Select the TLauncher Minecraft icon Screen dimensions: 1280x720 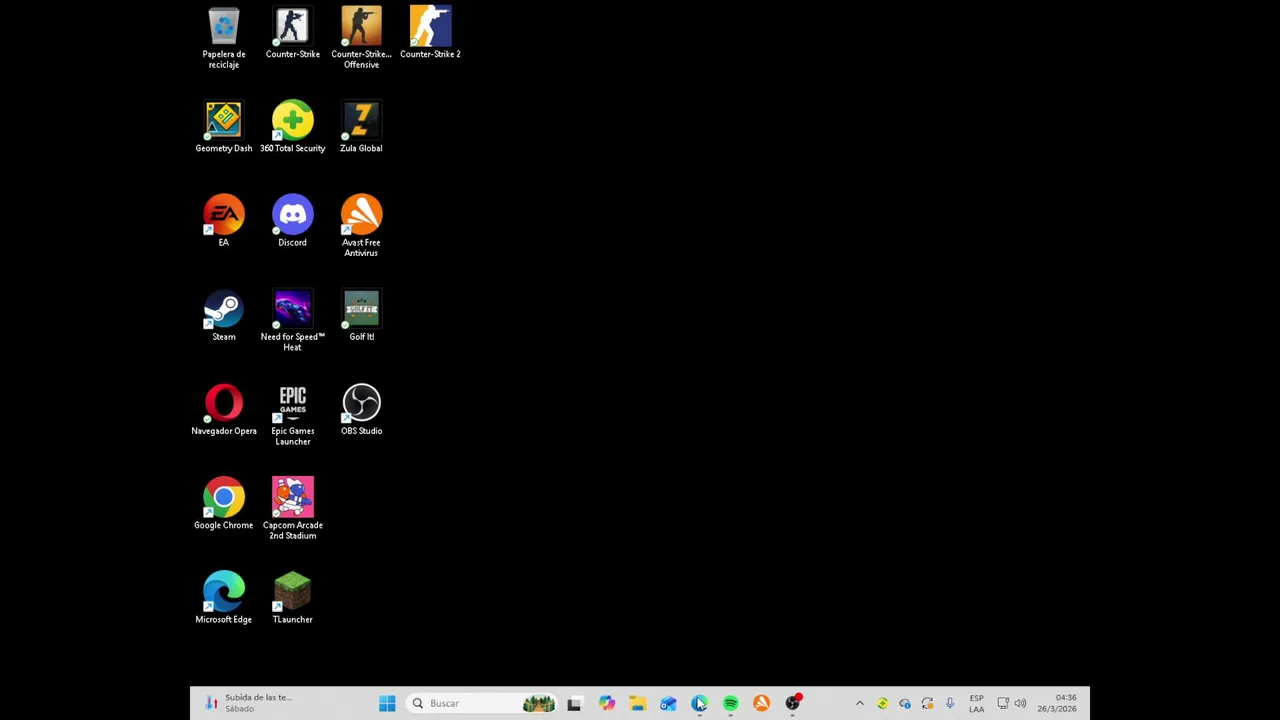pos(292,598)
